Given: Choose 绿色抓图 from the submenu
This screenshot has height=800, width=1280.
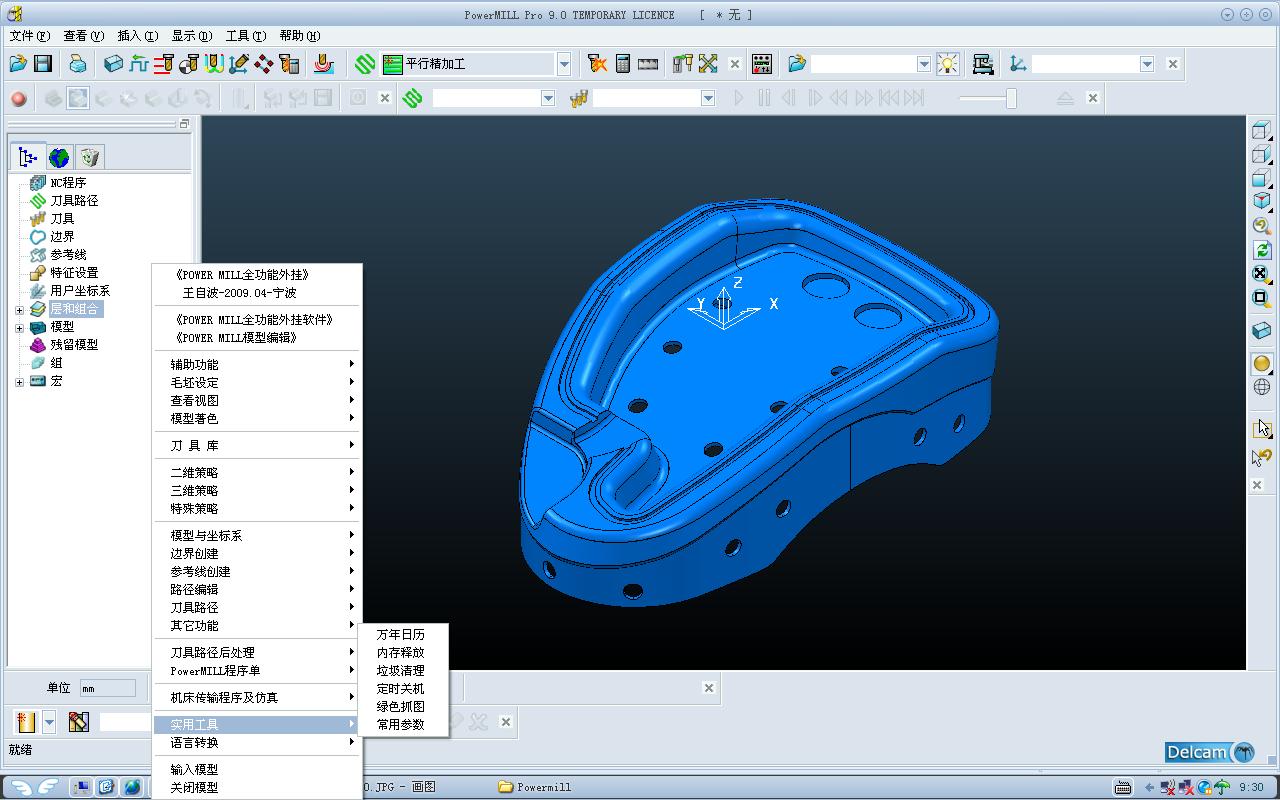Looking at the screenshot, I should coord(401,706).
